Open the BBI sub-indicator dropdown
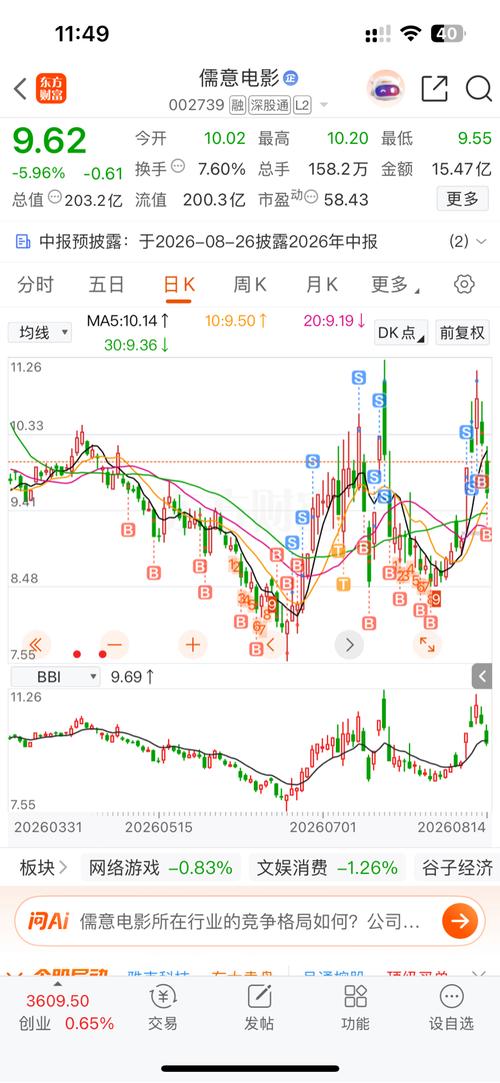 point(55,677)
